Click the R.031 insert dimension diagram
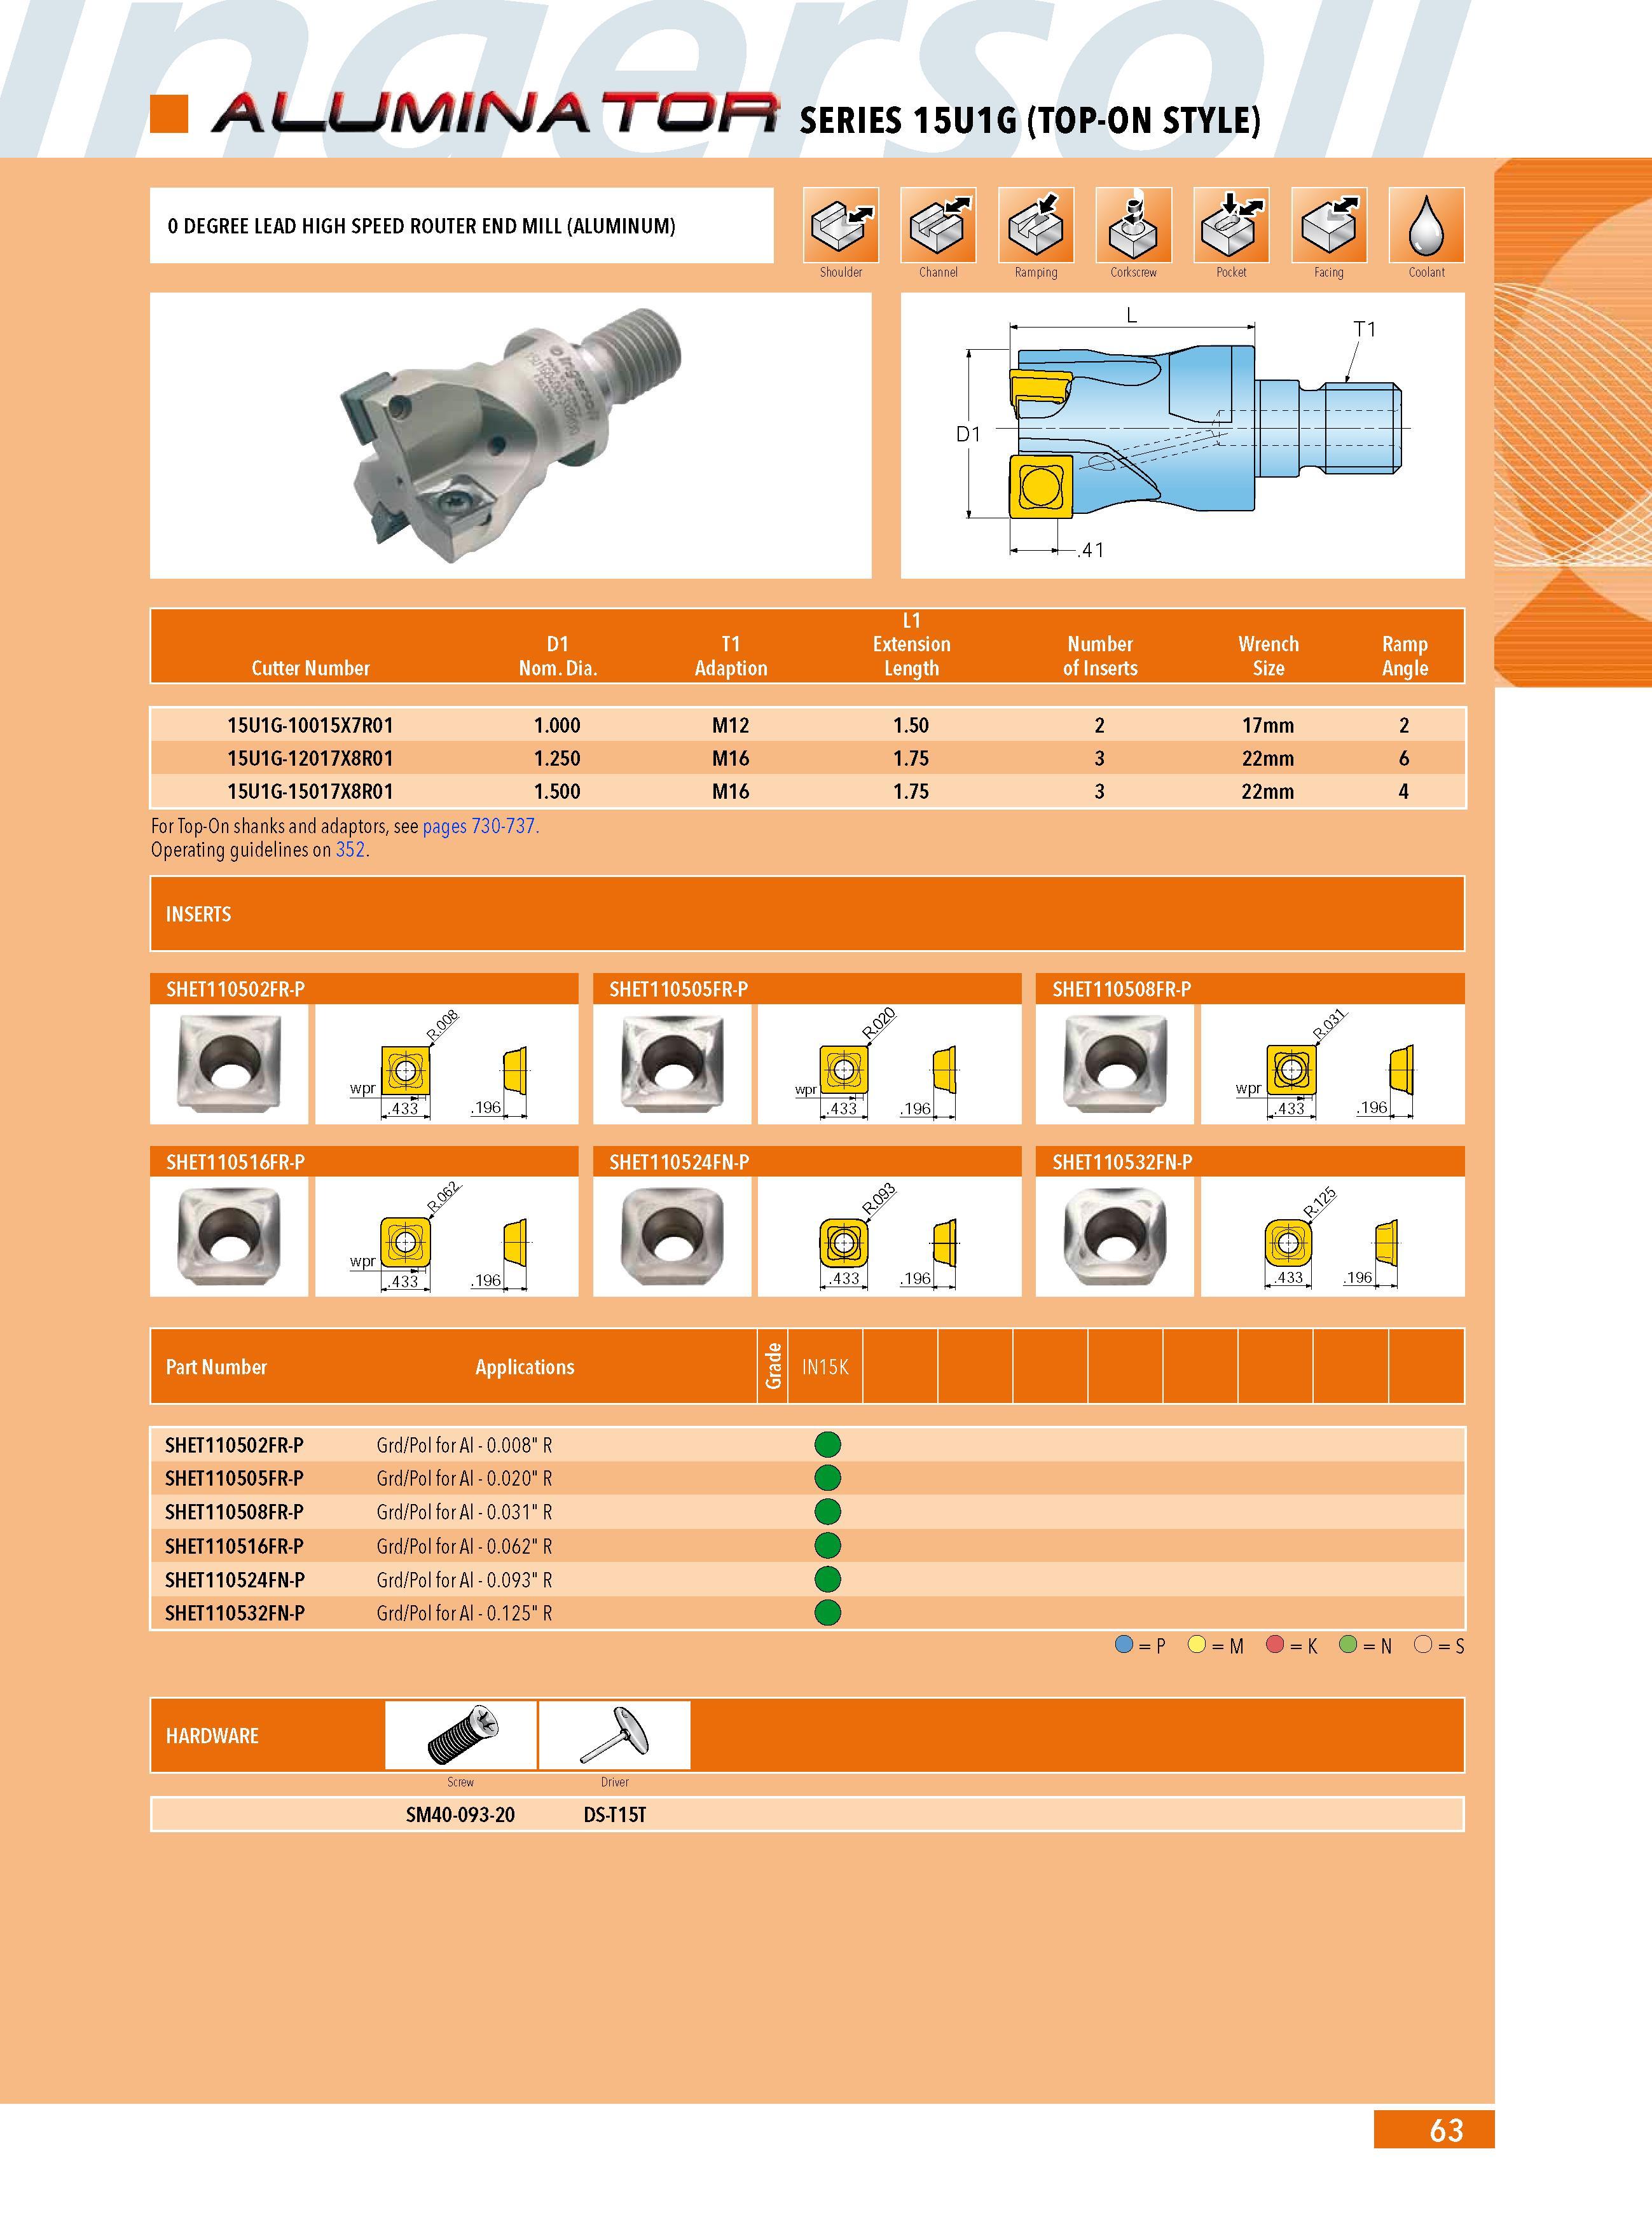Viewport: 1652px width, 2231px height. (x=1333, y=1064)
